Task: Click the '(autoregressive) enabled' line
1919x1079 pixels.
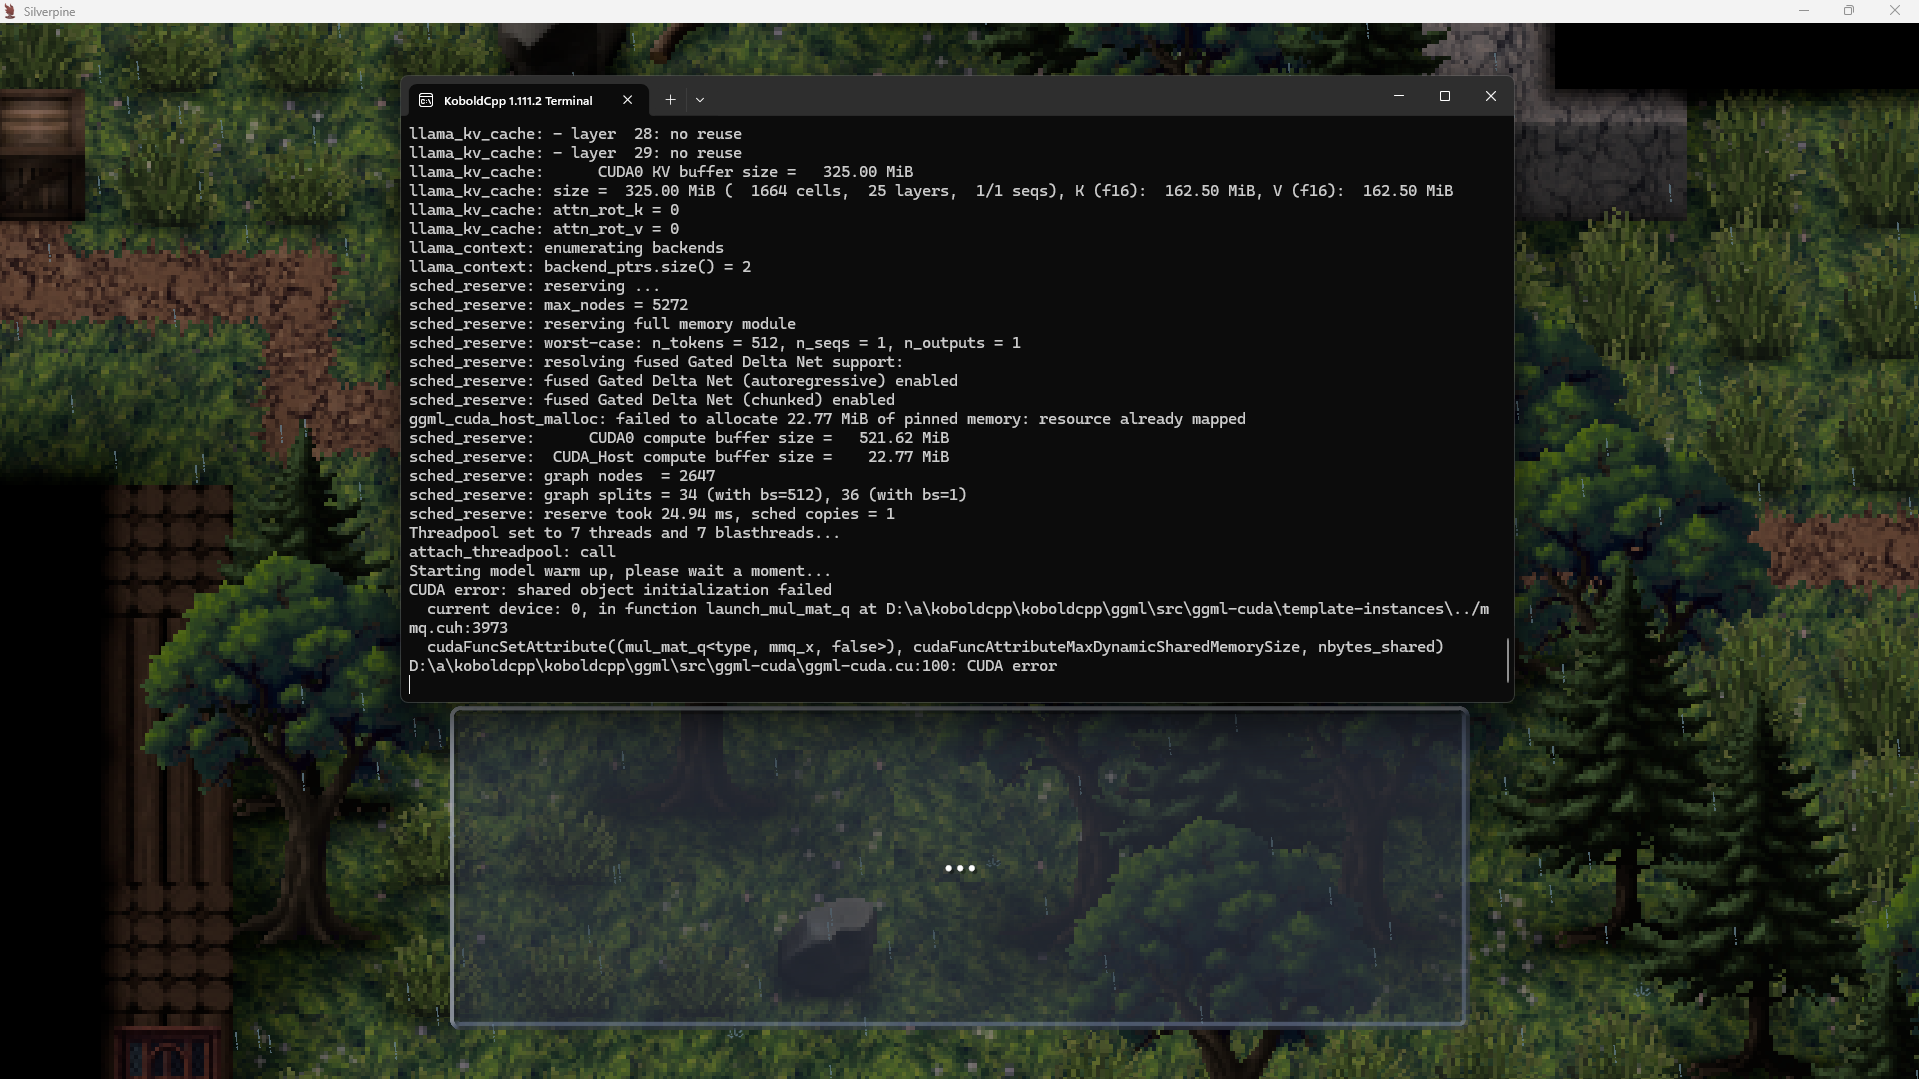Action: coord(683,381)
